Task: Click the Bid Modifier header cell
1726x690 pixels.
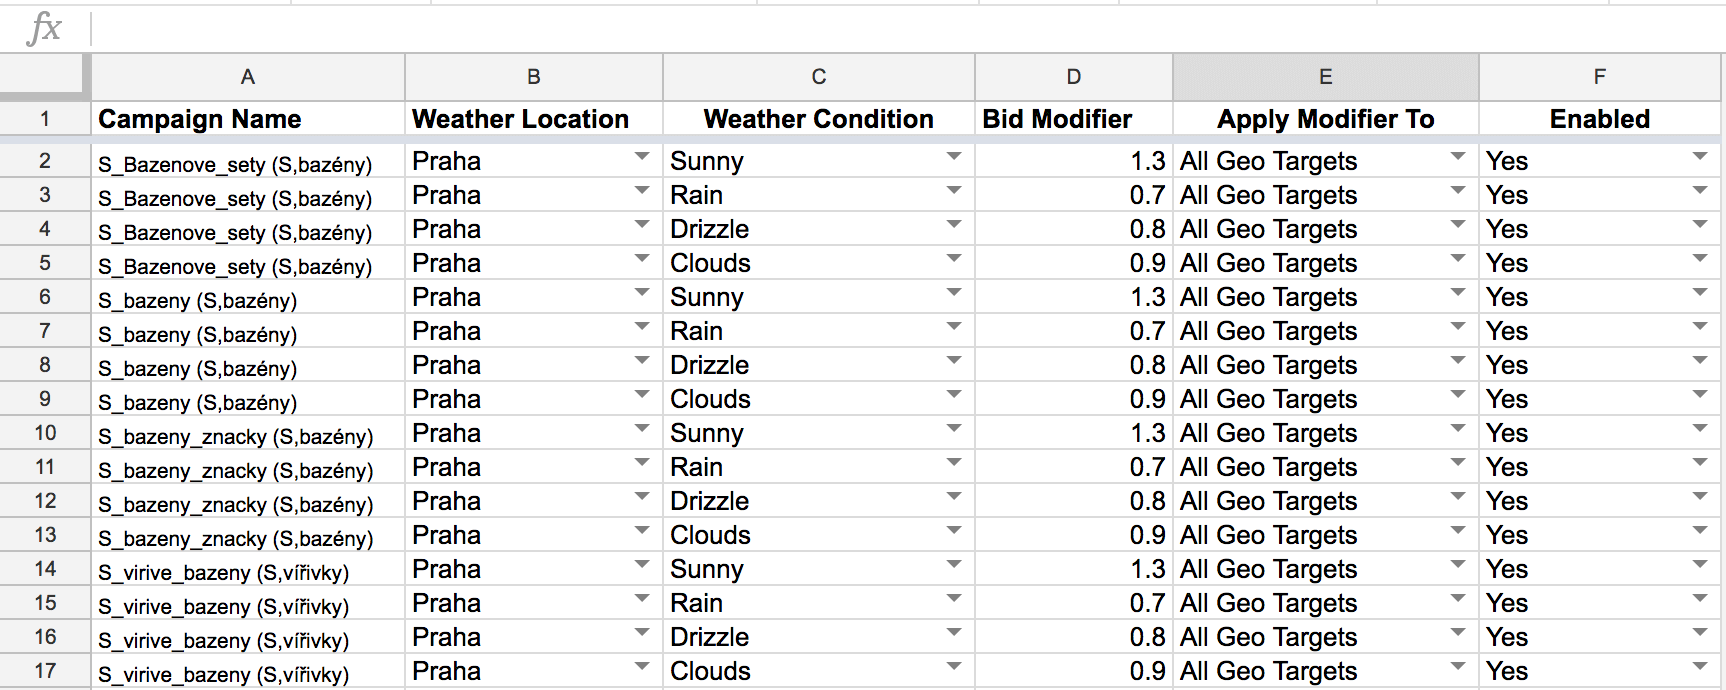Action: pyautogui.click(x=1073, y=119)
